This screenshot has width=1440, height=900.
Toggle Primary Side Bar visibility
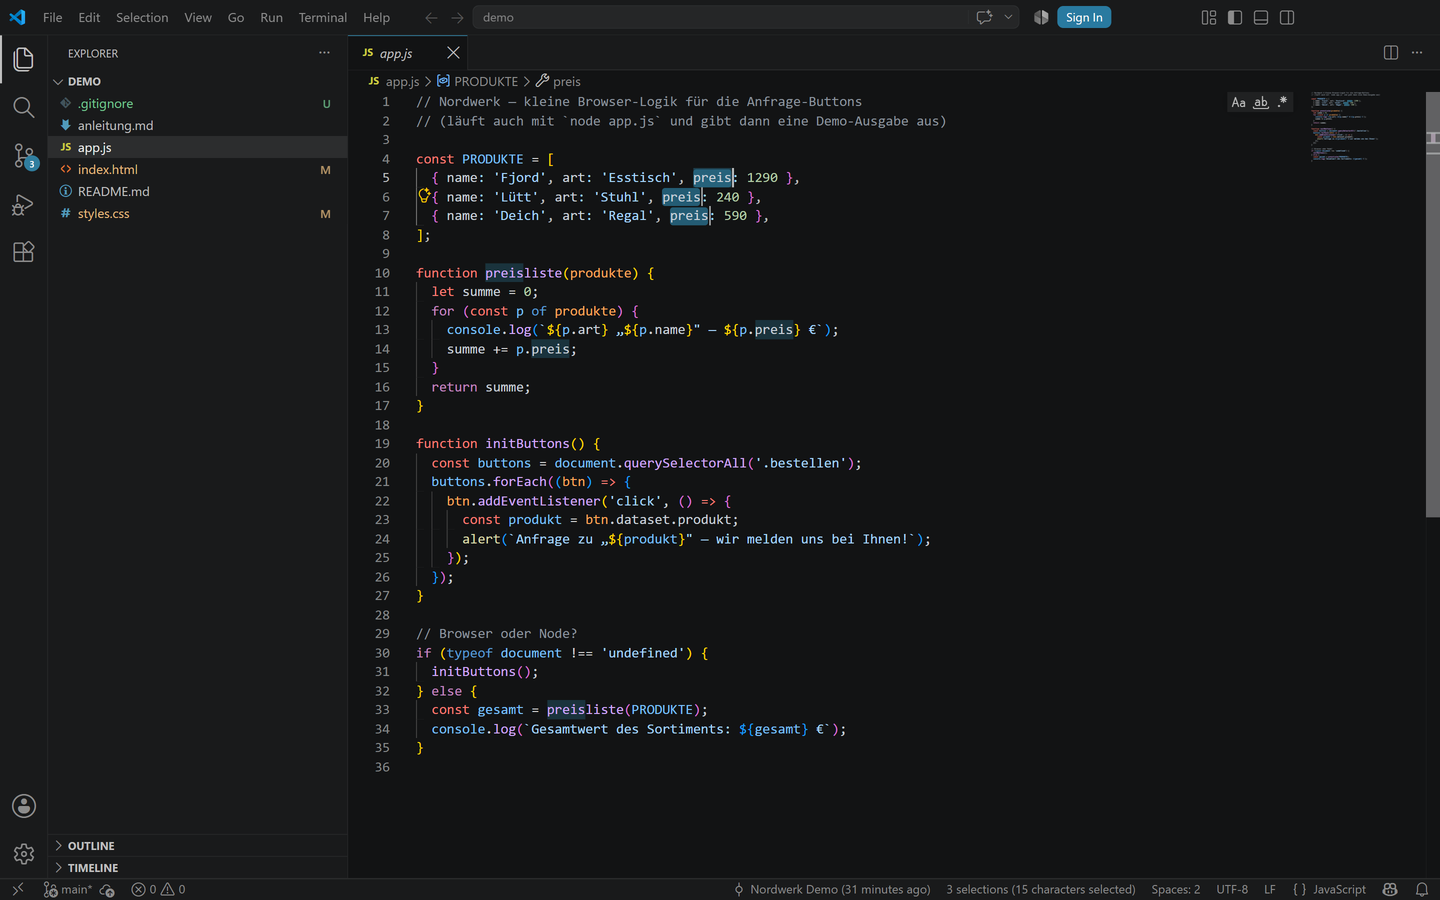point(1235,17)
